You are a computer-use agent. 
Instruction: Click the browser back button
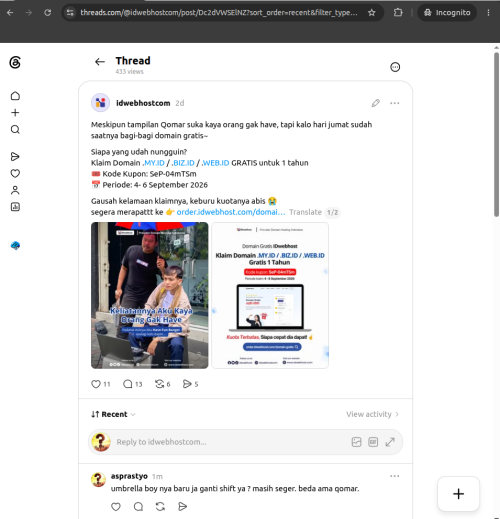click(10, 13)
